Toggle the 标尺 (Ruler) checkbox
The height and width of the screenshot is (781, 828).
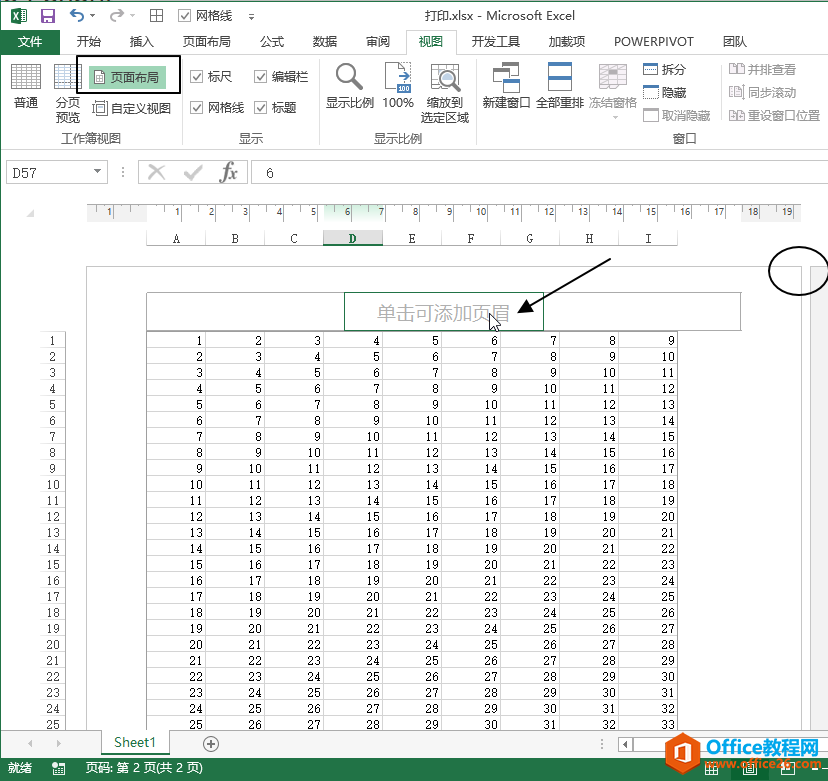pyautogui.click(x=199, y=76)
